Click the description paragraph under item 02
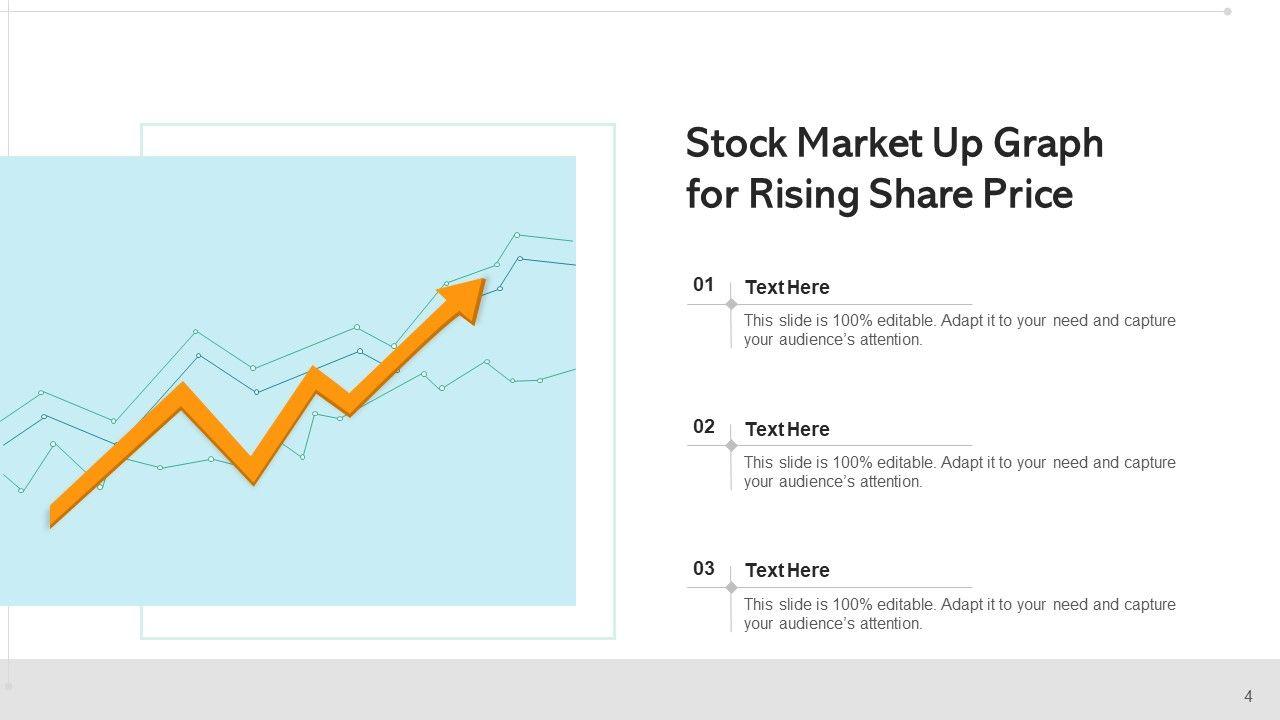This screenshot has height=720, width=1280. tap(959, 472)
